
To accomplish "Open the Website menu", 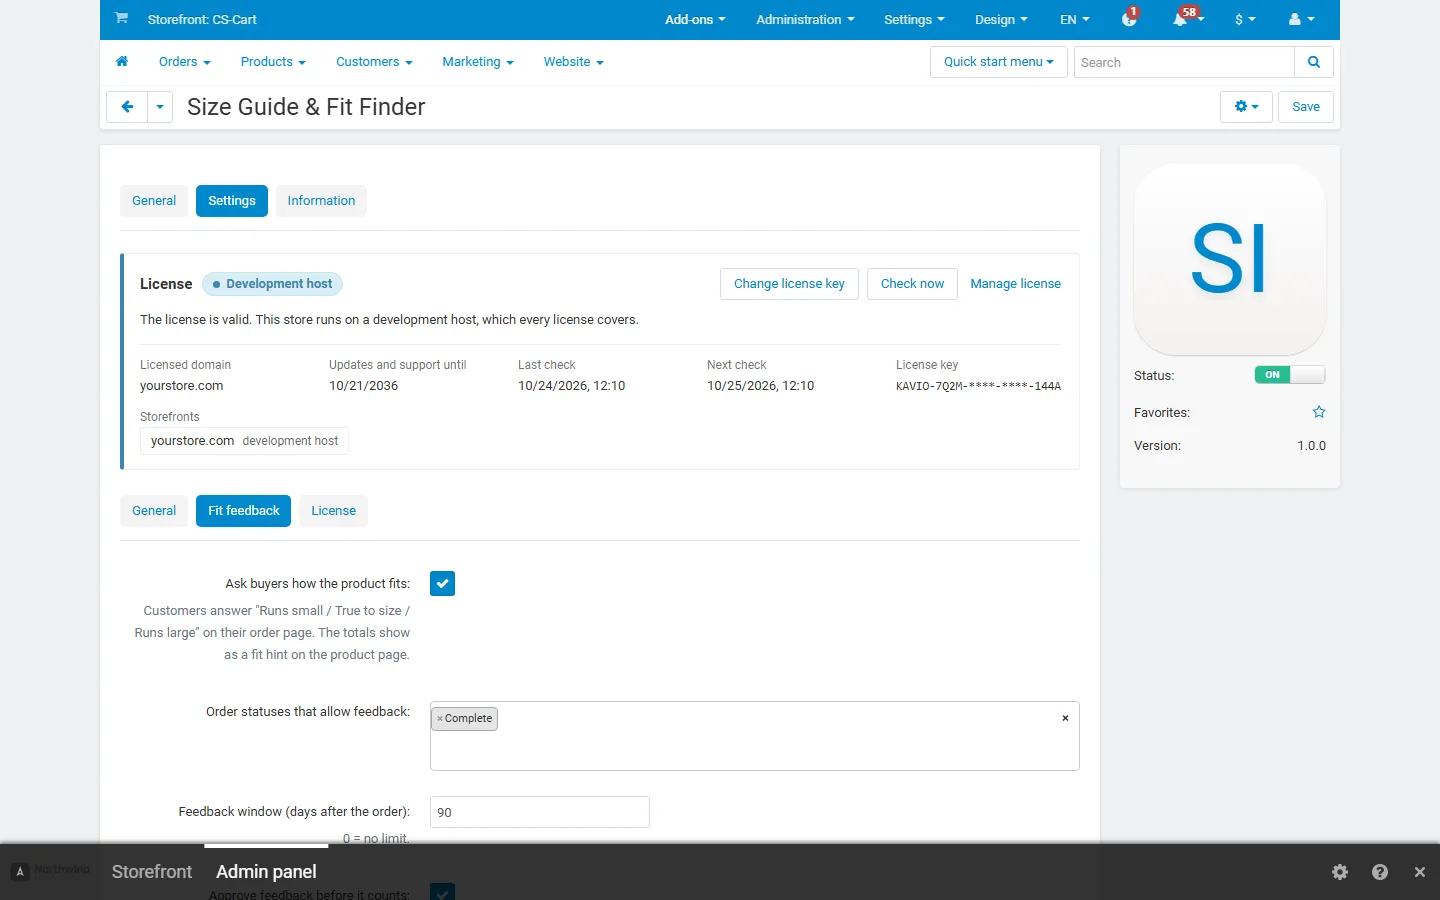I will pos(574,62).
